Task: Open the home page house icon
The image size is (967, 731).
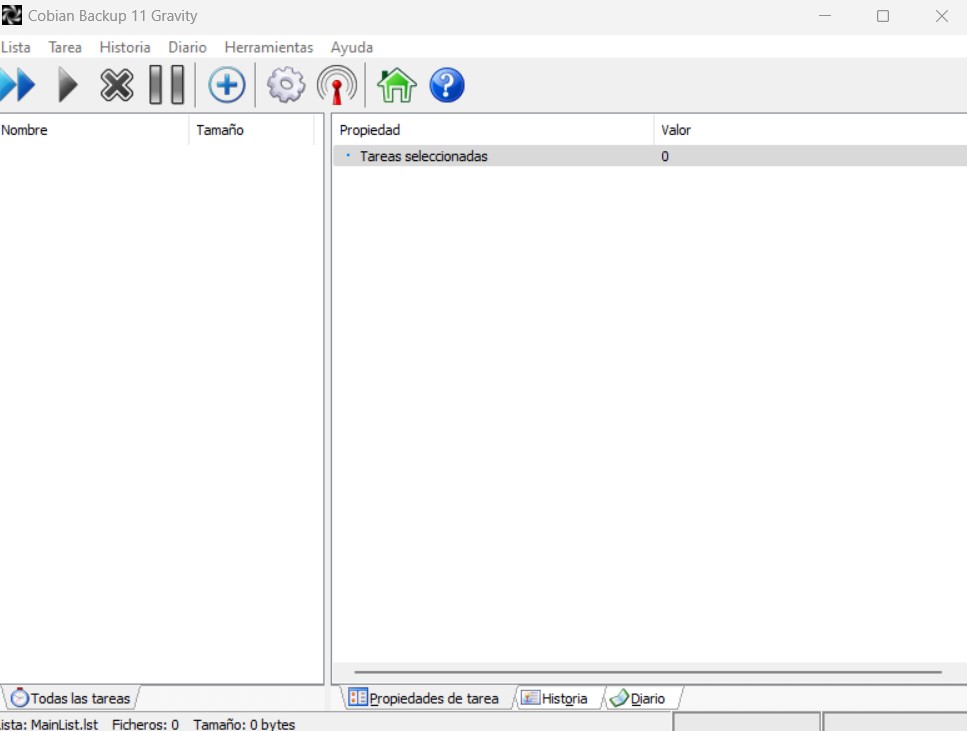Action: tap(396, 86)
